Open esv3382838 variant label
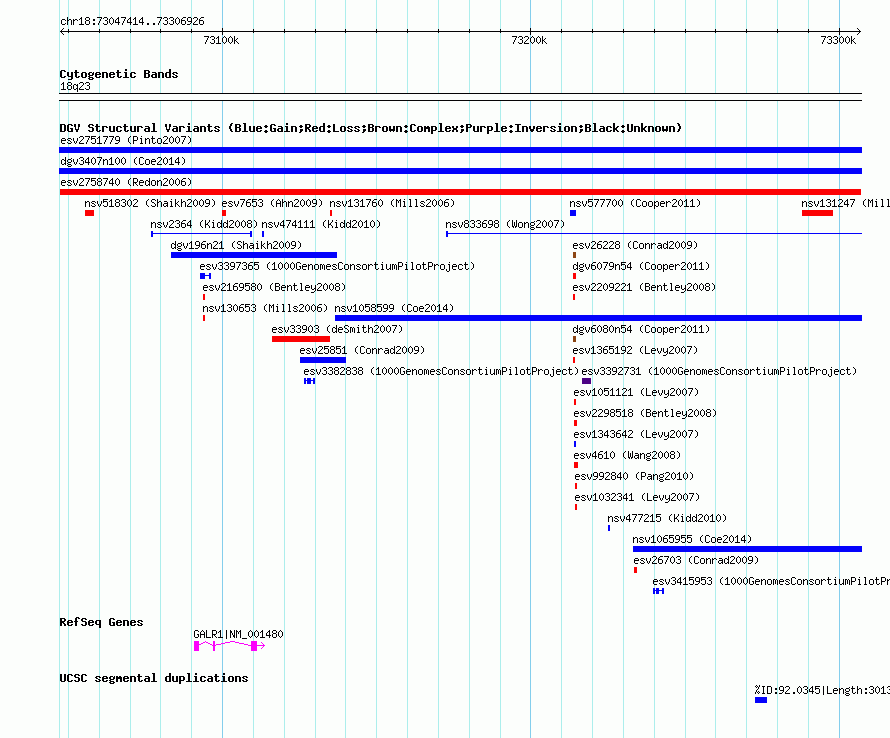Image resolution: width=890 pixels, height=738 pixels. 441,371
